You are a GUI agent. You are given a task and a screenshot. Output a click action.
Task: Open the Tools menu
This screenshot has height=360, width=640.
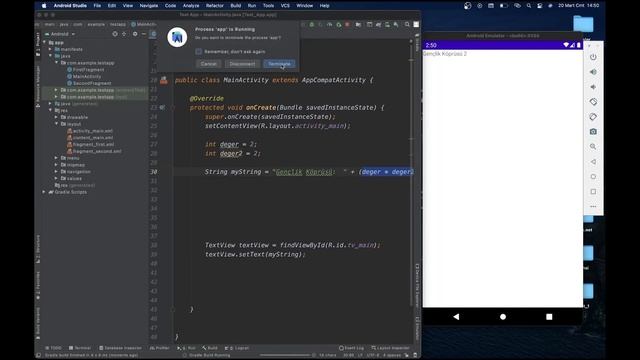click(268, 6)
